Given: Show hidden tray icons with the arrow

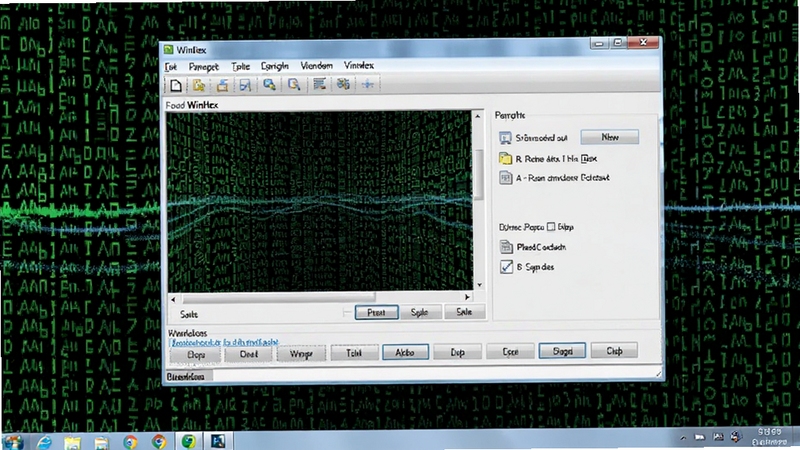Looking at the screenshot, I should click(x=683, y=438).
